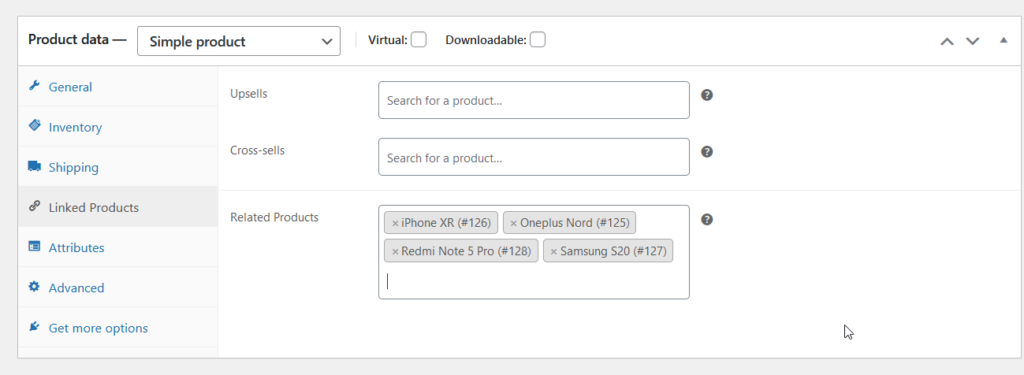Click help icon next to Upsells
Image resolution: width=1024 pixels, height=375 pixels.
[x=707, y=95]
